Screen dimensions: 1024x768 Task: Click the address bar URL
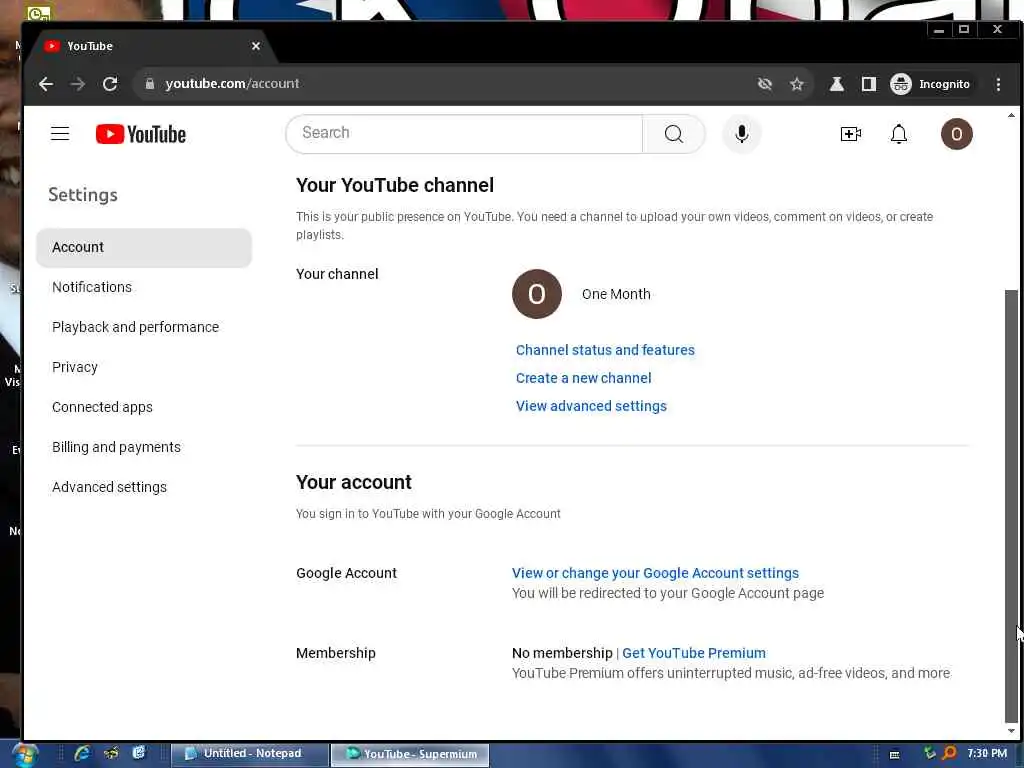pyautogui.click(x=232, y=84)
